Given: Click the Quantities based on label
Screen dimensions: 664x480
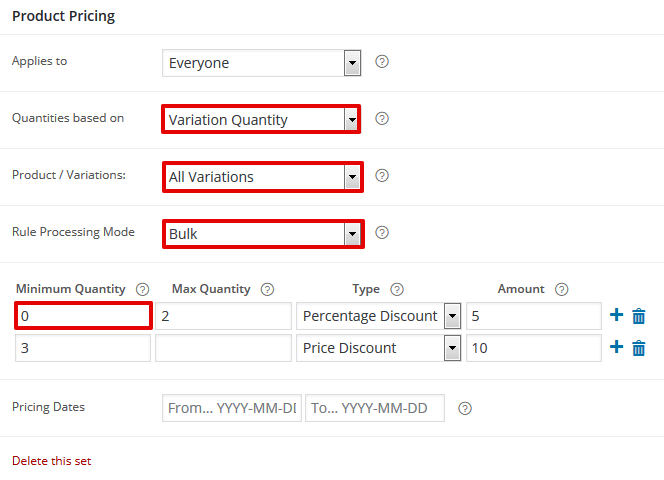Looking at the screenshot, I should (x=68, y=118).
